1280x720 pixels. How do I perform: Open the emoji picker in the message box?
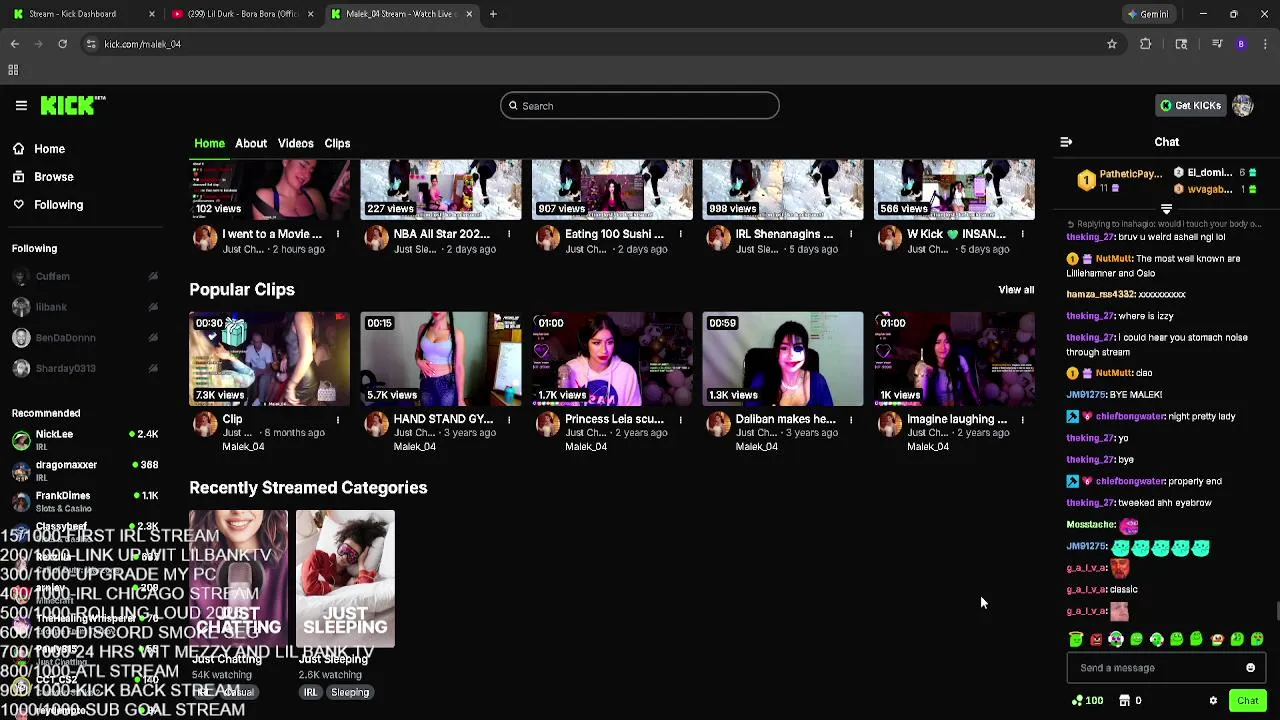coord(1250,668)
